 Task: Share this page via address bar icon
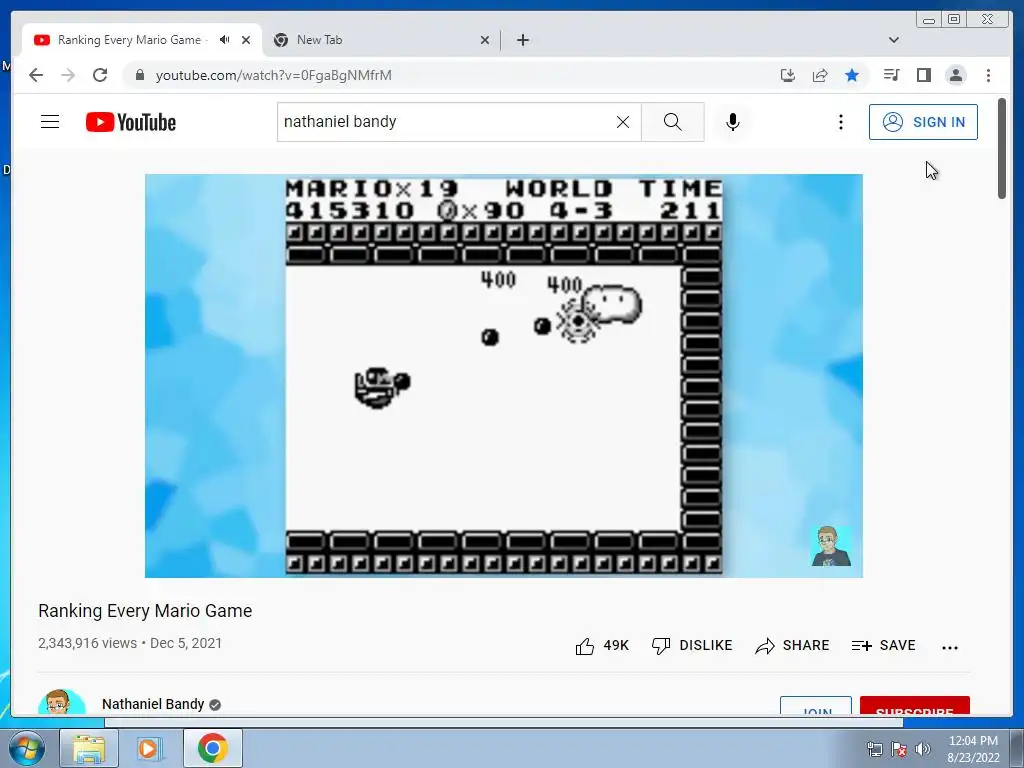click(820, 75)
